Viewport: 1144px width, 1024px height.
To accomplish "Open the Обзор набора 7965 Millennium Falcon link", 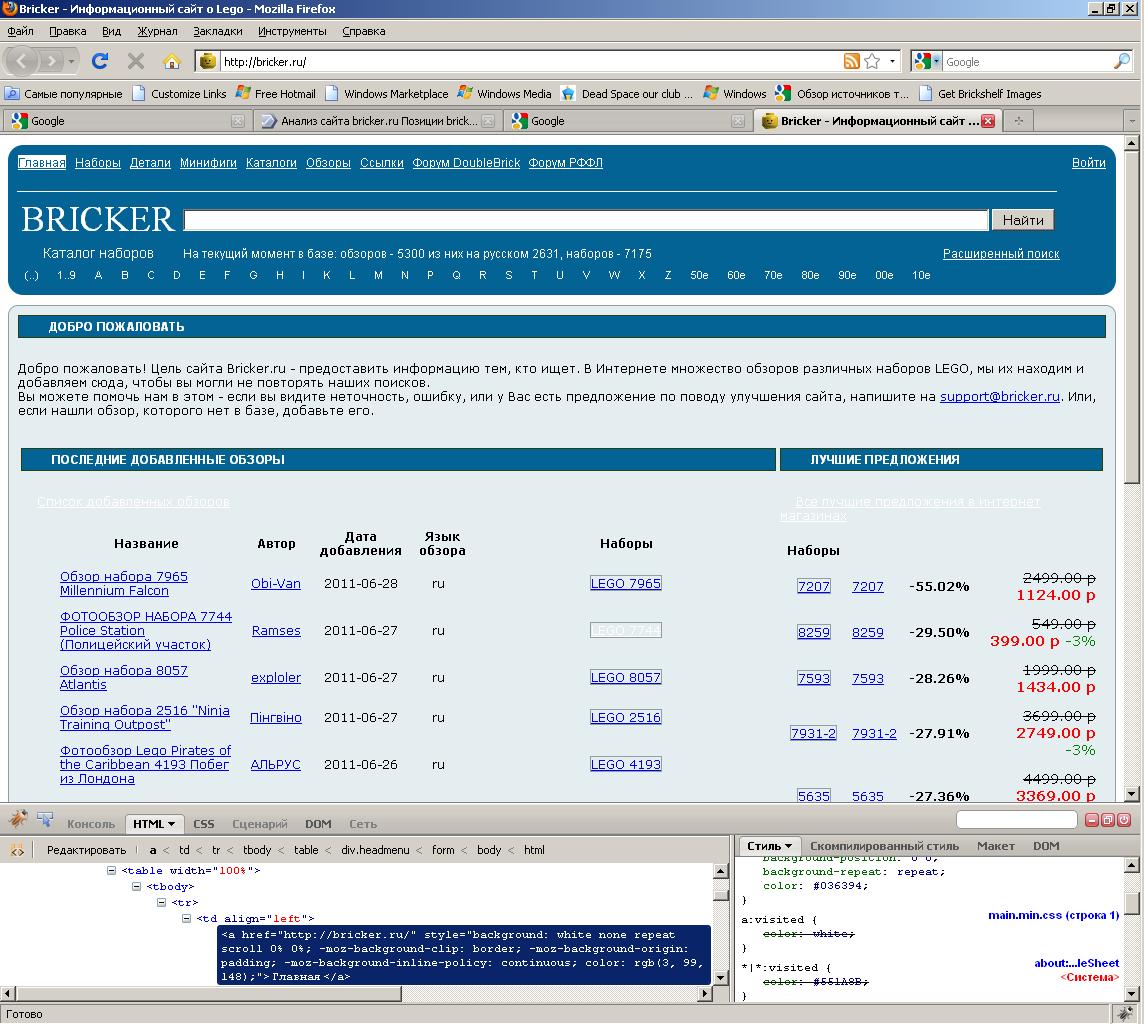I will pyautogui.click(x=123, y=583).
